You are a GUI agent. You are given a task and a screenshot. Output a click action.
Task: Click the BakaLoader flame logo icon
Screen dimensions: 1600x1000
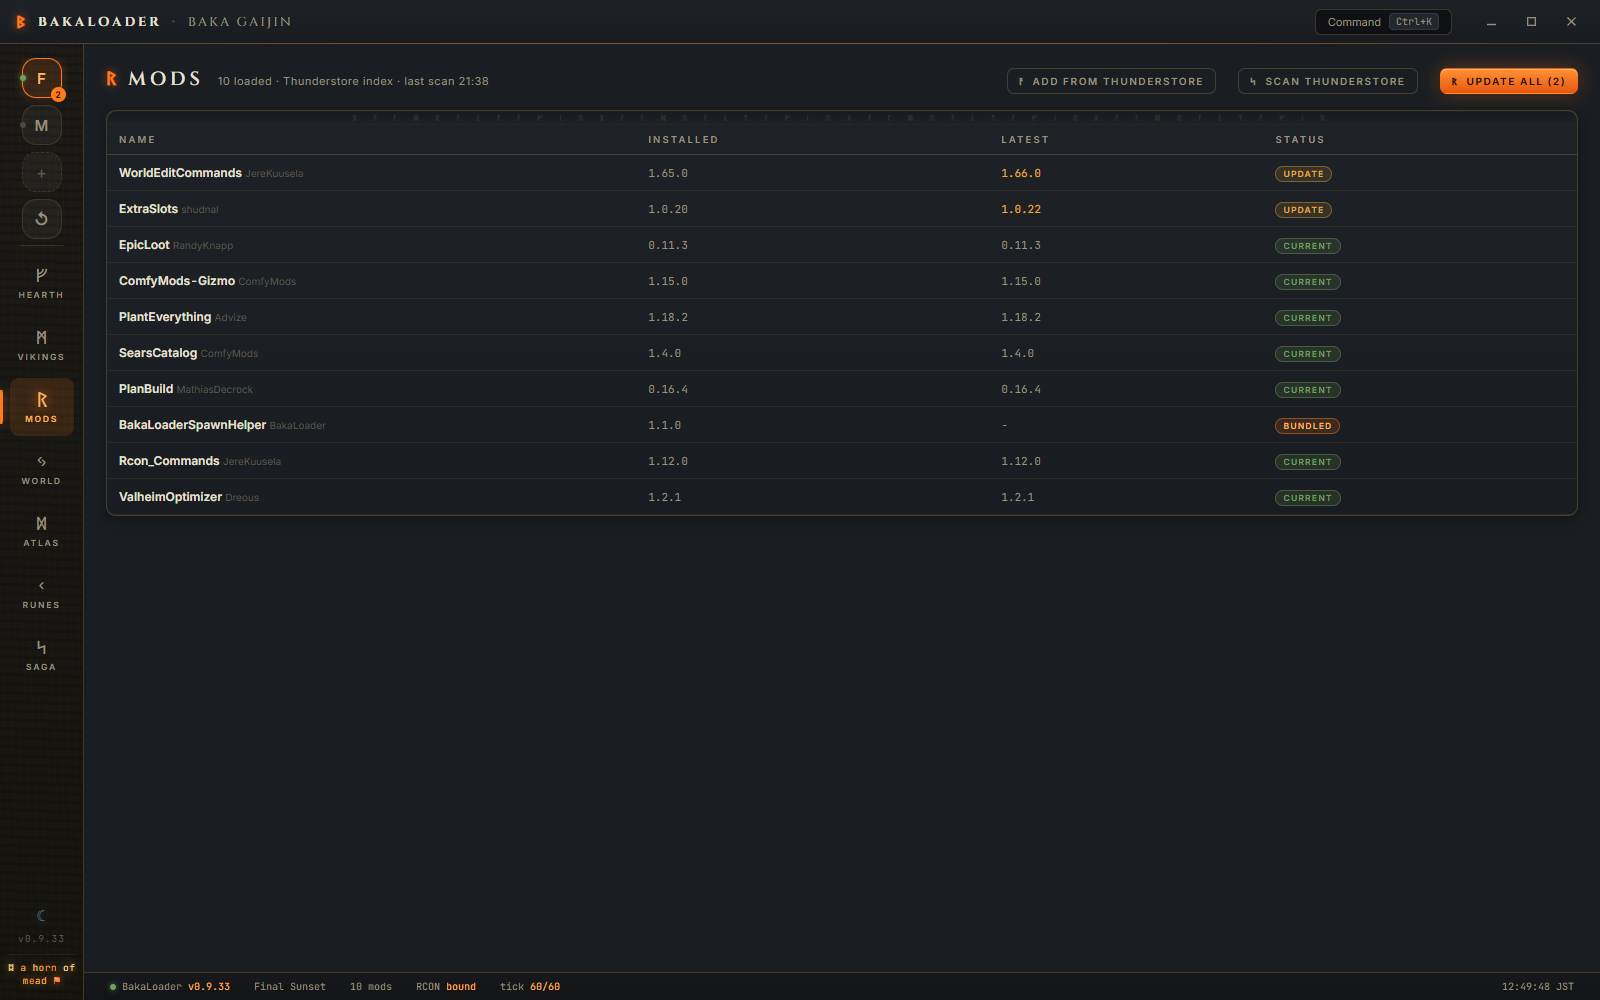tap(20, 22)
